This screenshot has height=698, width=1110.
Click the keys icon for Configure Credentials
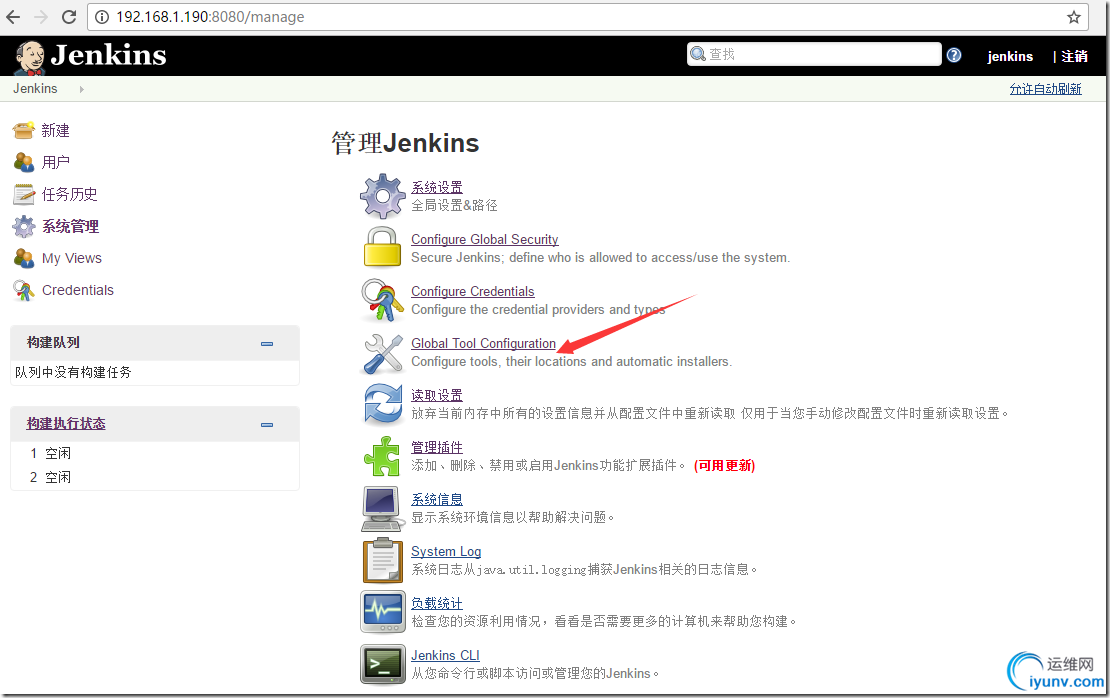[x=382, y=300]
